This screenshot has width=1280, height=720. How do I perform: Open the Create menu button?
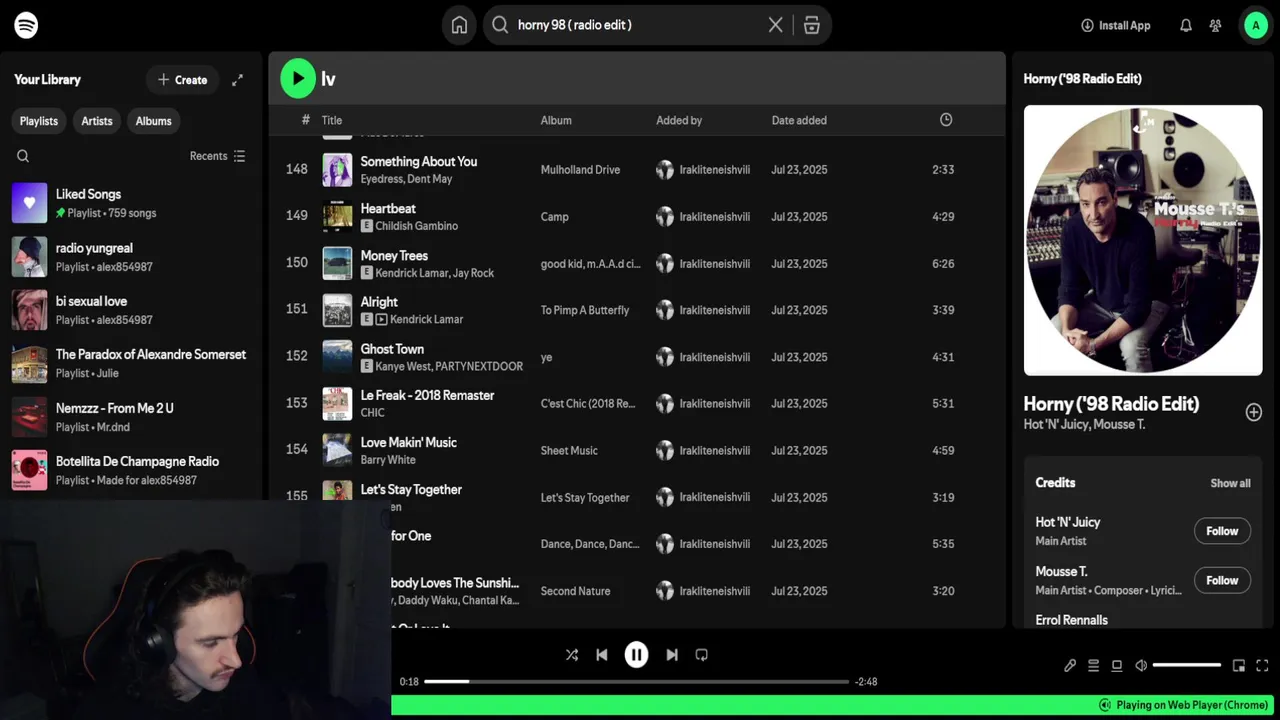182,80
